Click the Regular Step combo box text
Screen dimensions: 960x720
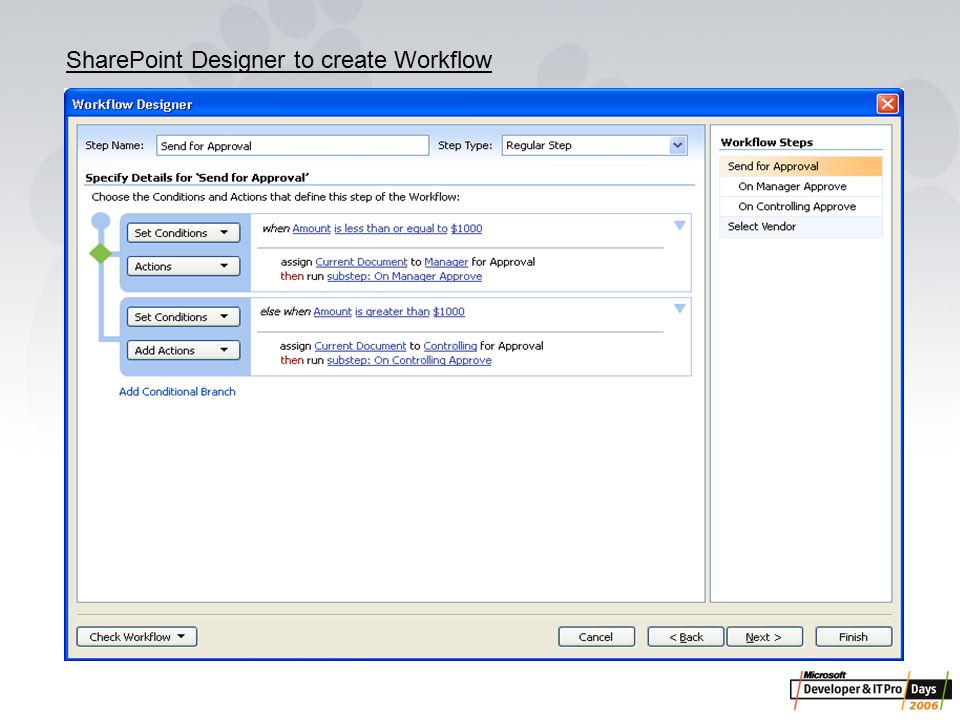(539, 146)
